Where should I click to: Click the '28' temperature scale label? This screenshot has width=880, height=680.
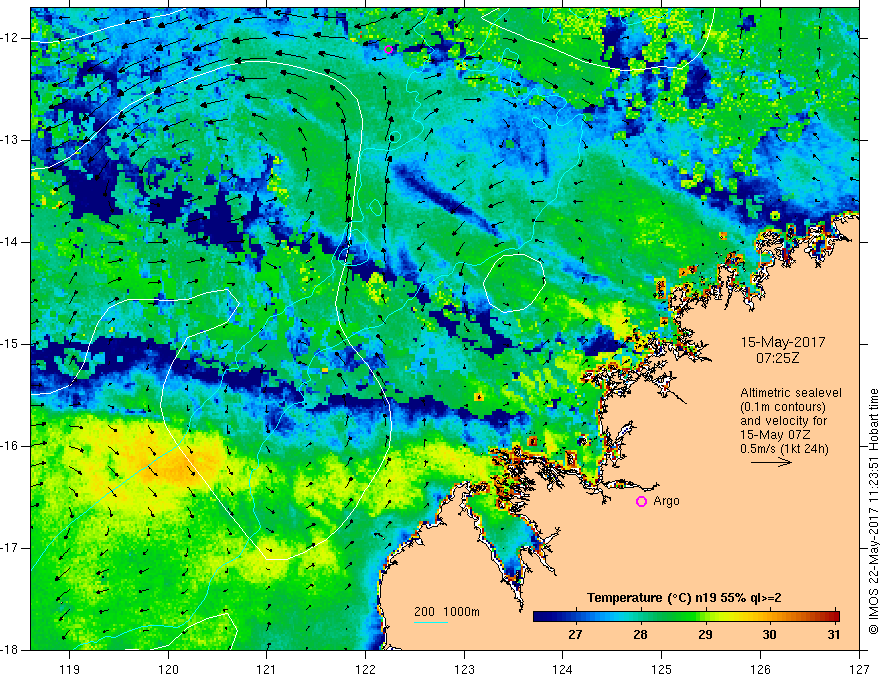tap(640, 635)
